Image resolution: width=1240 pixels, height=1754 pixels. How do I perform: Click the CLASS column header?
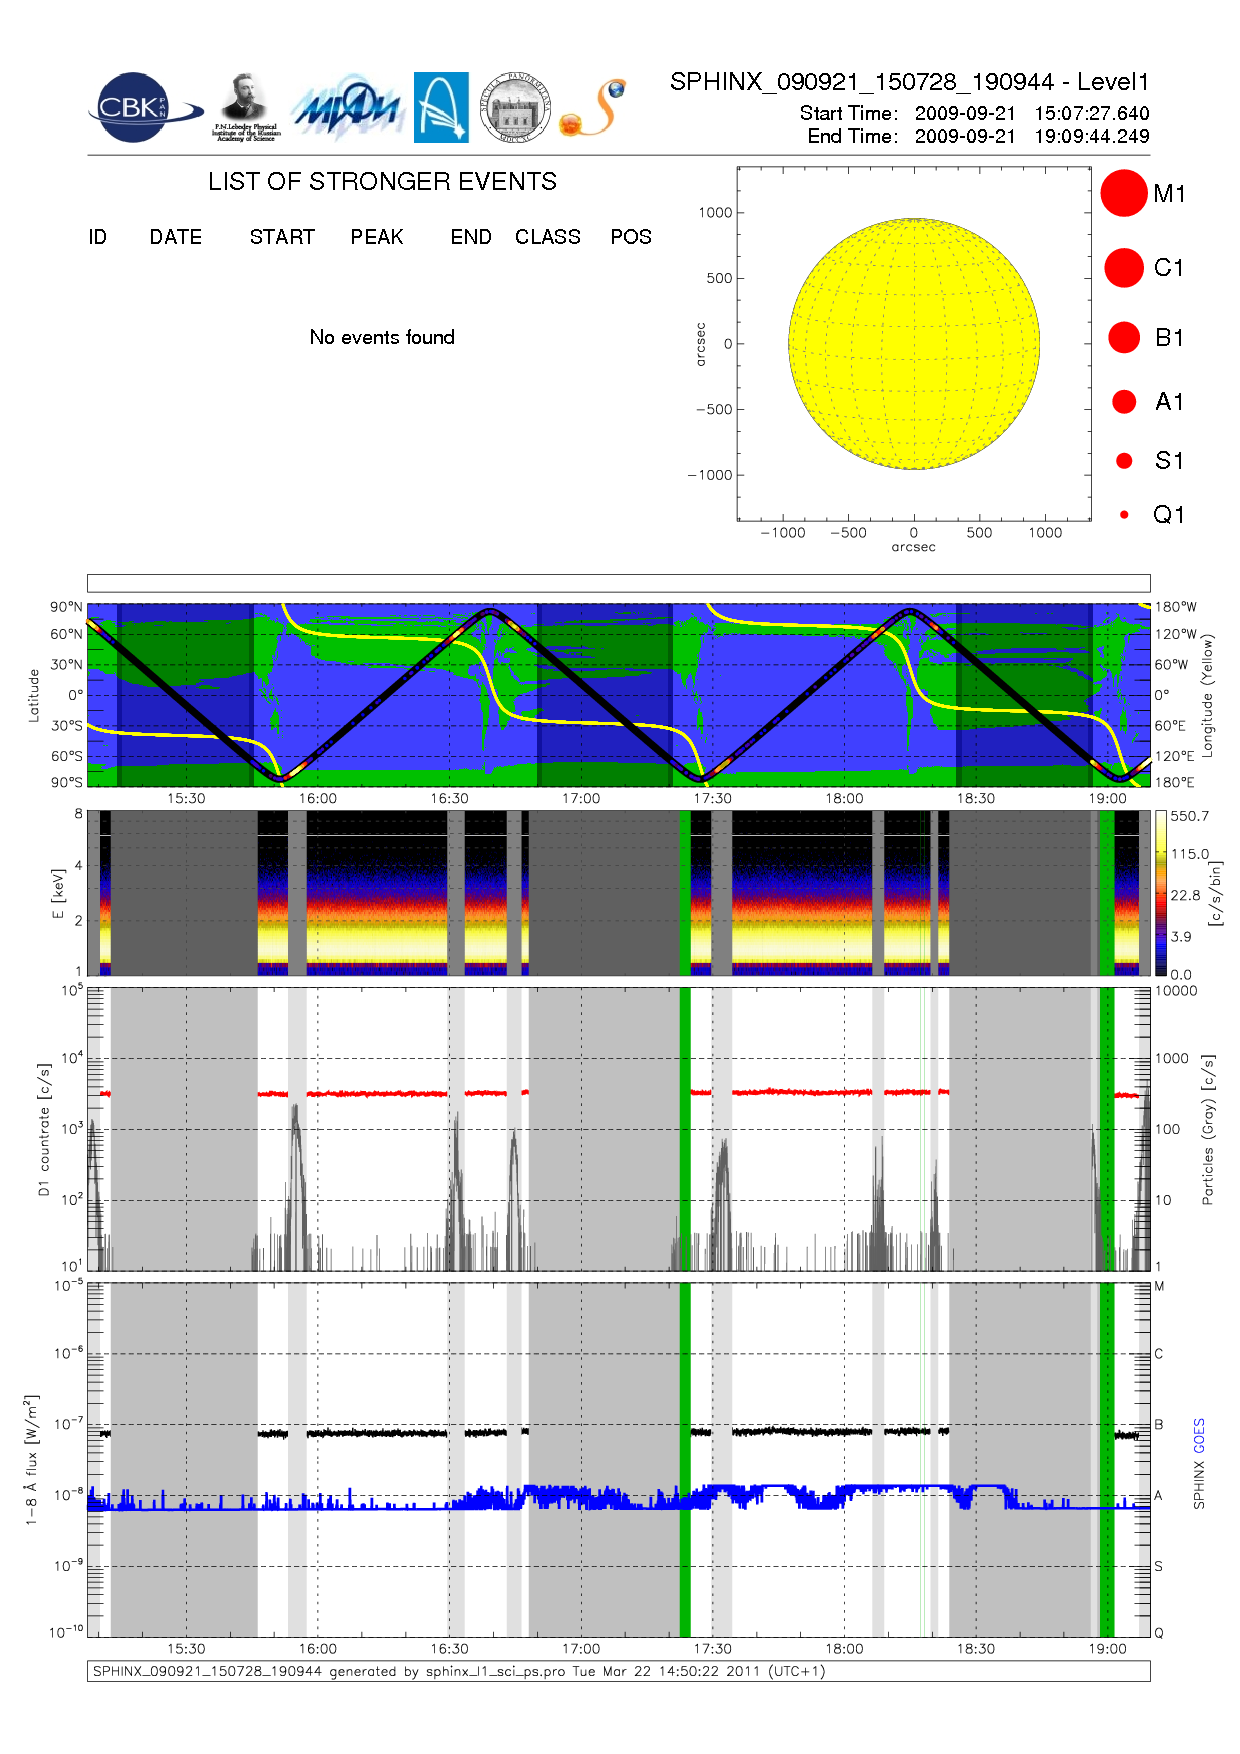(x=548, y=237)
